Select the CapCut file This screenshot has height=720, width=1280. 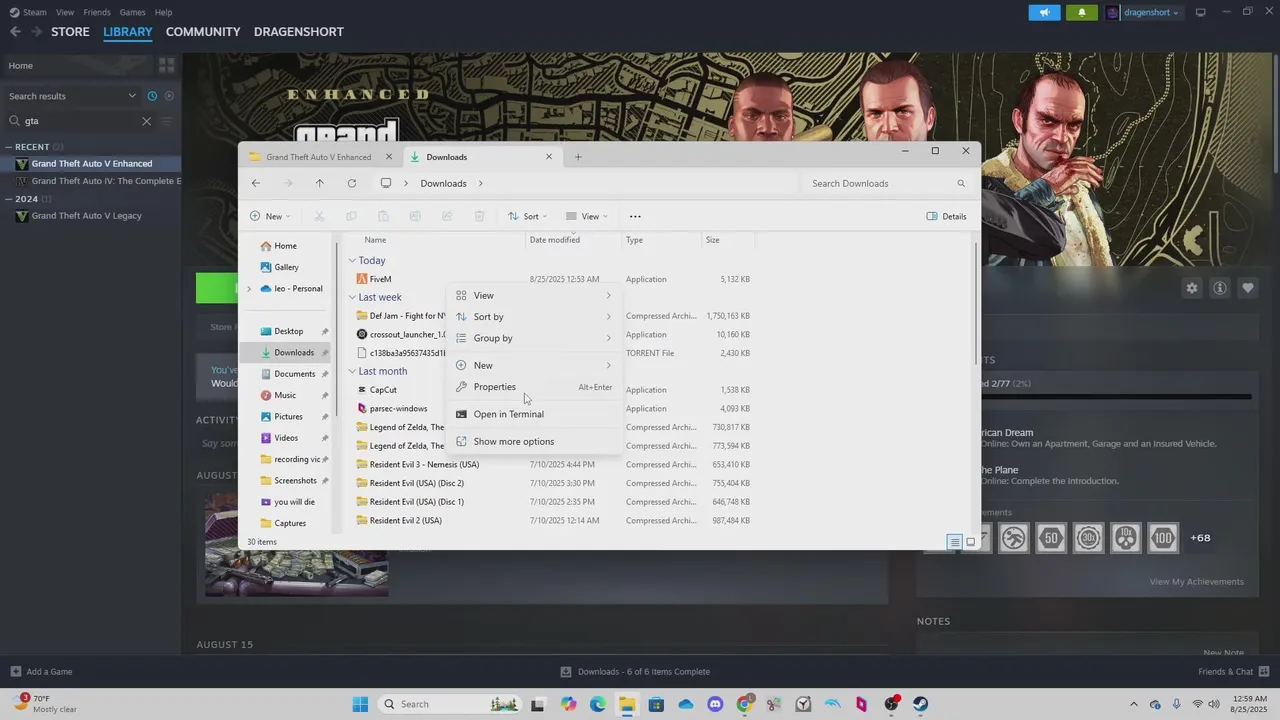383,390
